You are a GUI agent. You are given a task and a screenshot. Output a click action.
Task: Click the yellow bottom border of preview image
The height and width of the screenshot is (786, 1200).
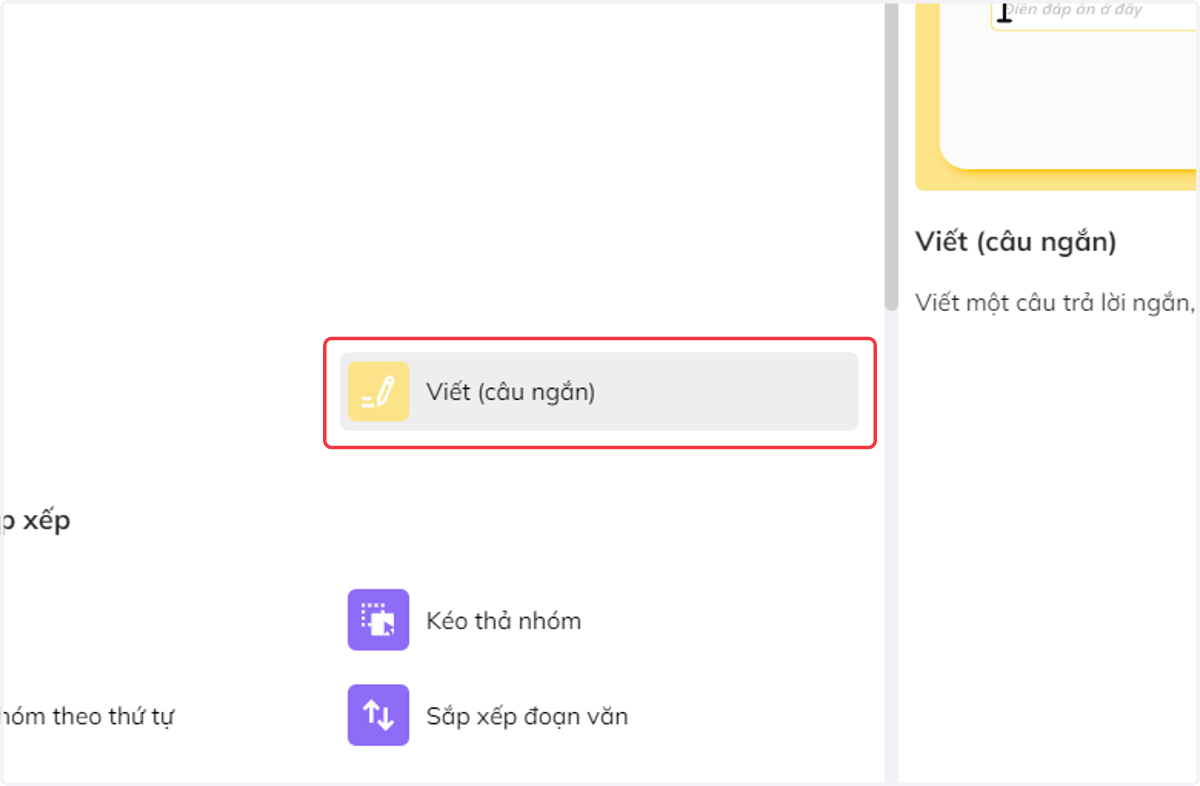click(x=1057, y=181)
